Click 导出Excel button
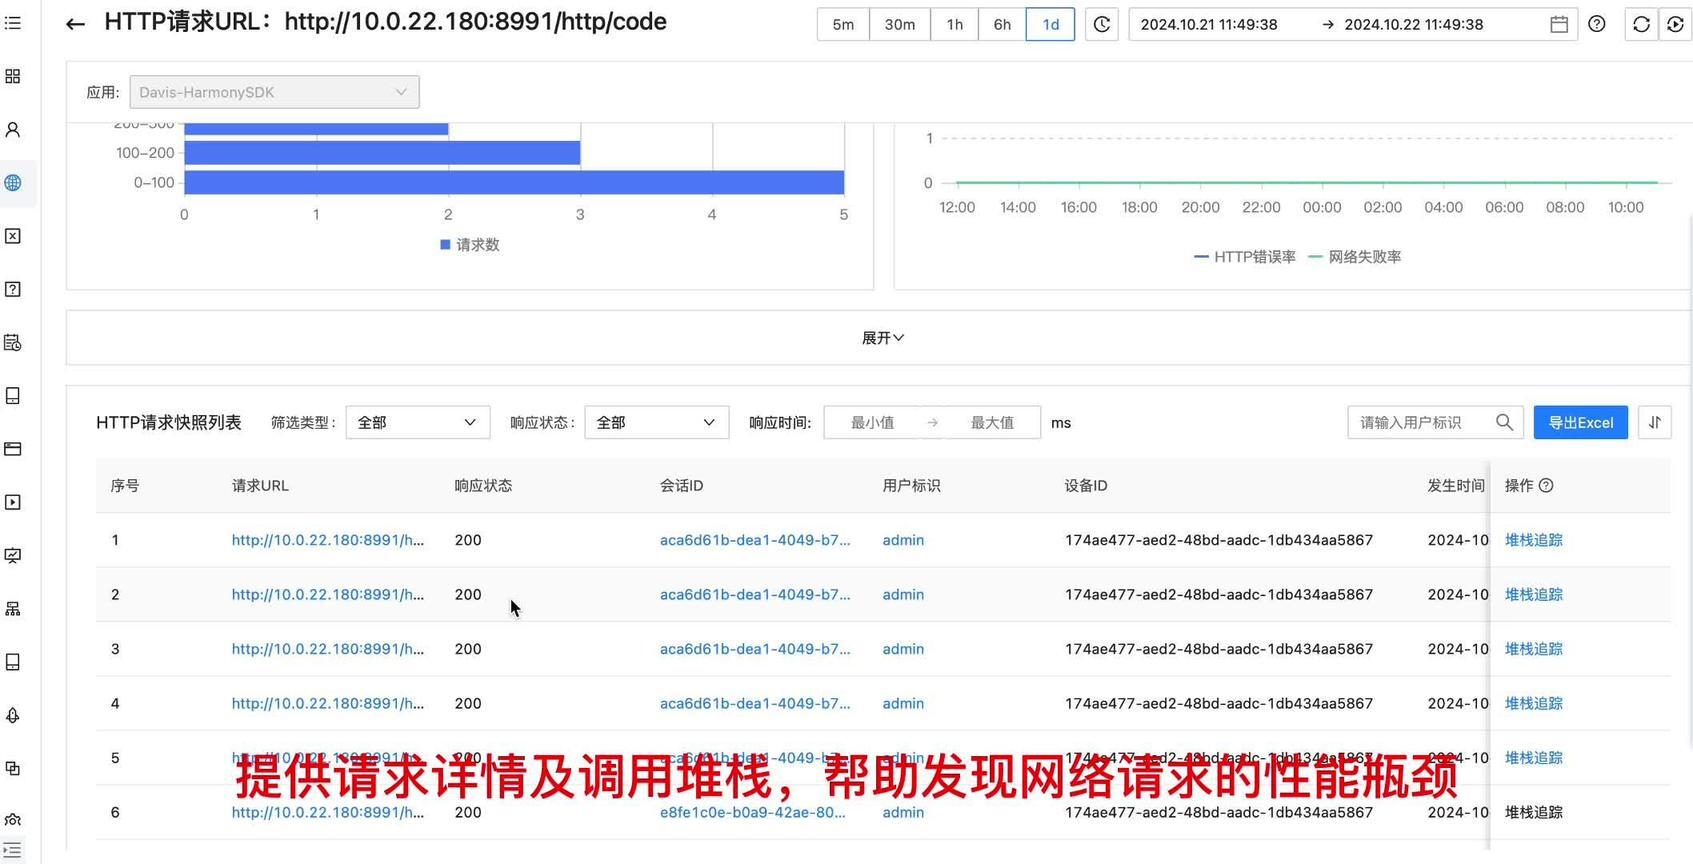The image size is (1693, 864). coord(1581,422)
